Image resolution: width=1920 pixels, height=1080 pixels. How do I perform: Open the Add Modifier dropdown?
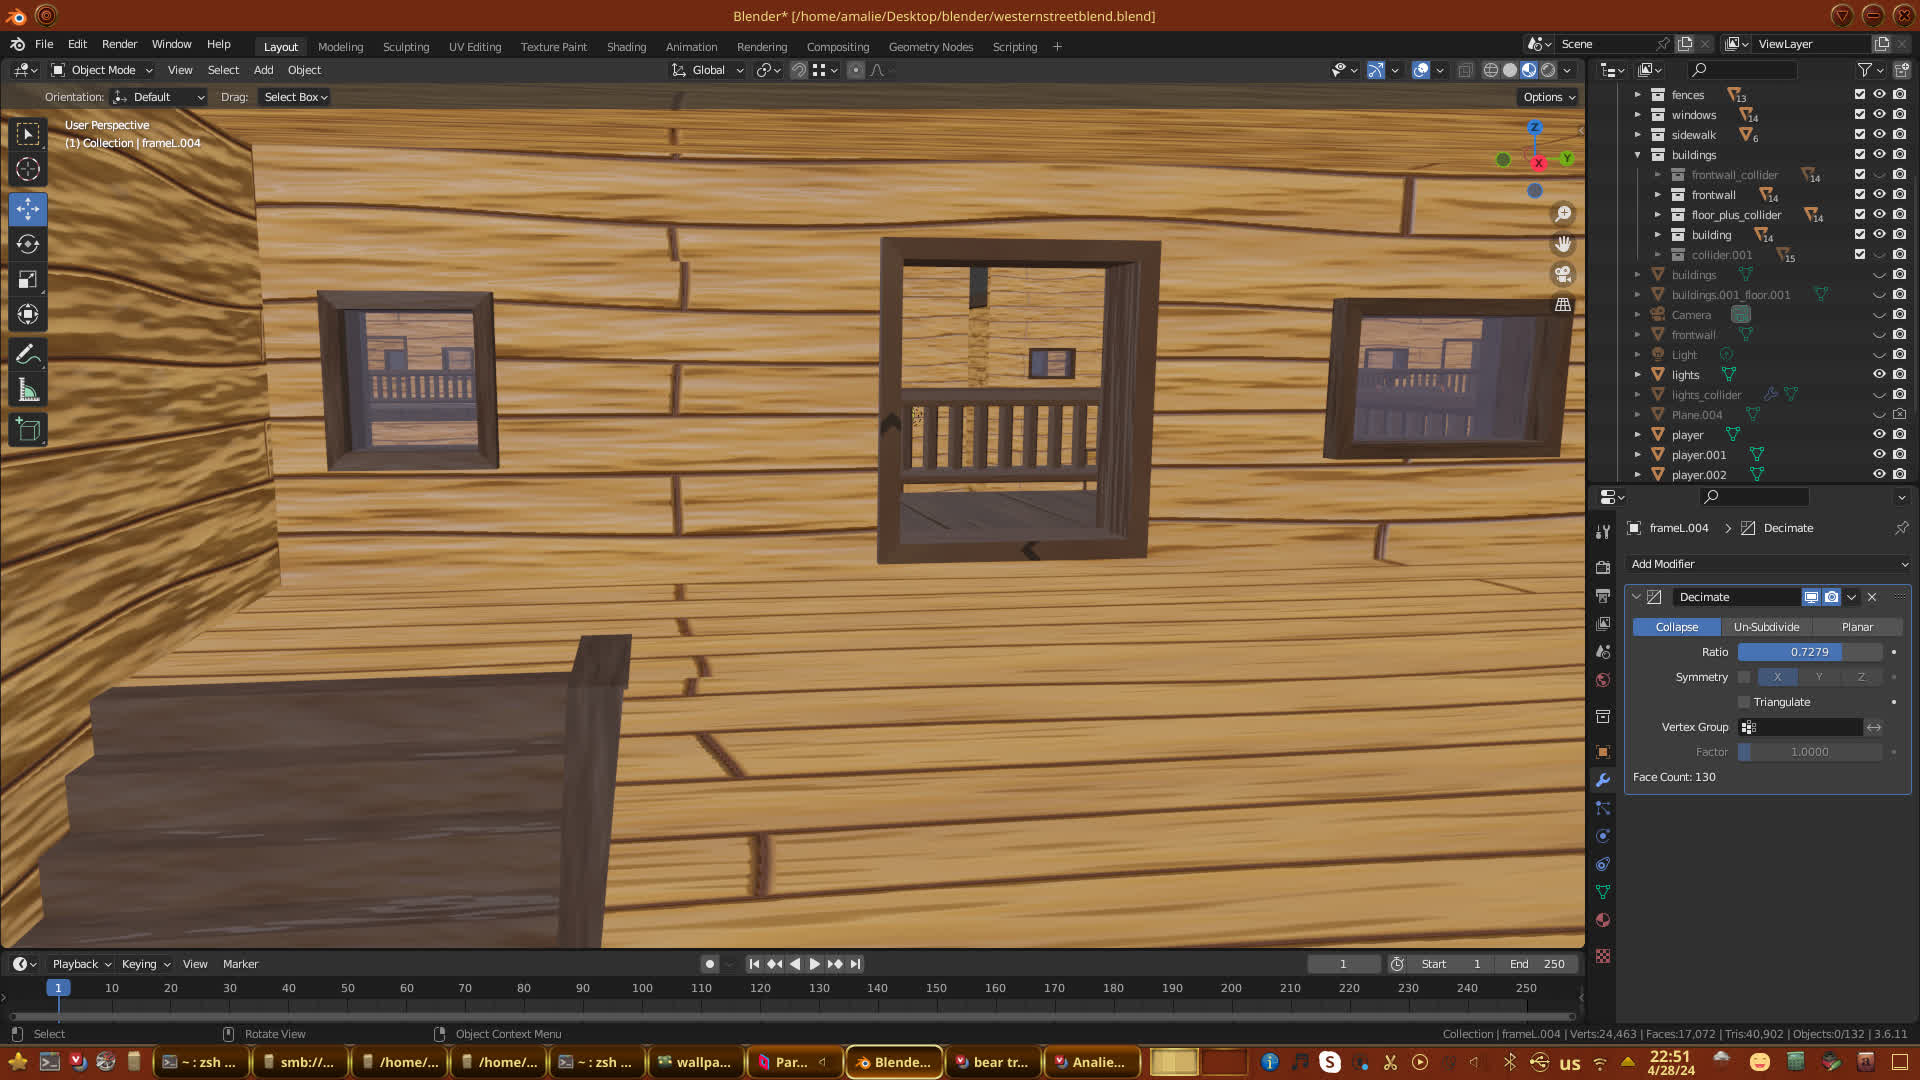(x=1767, y=564)
